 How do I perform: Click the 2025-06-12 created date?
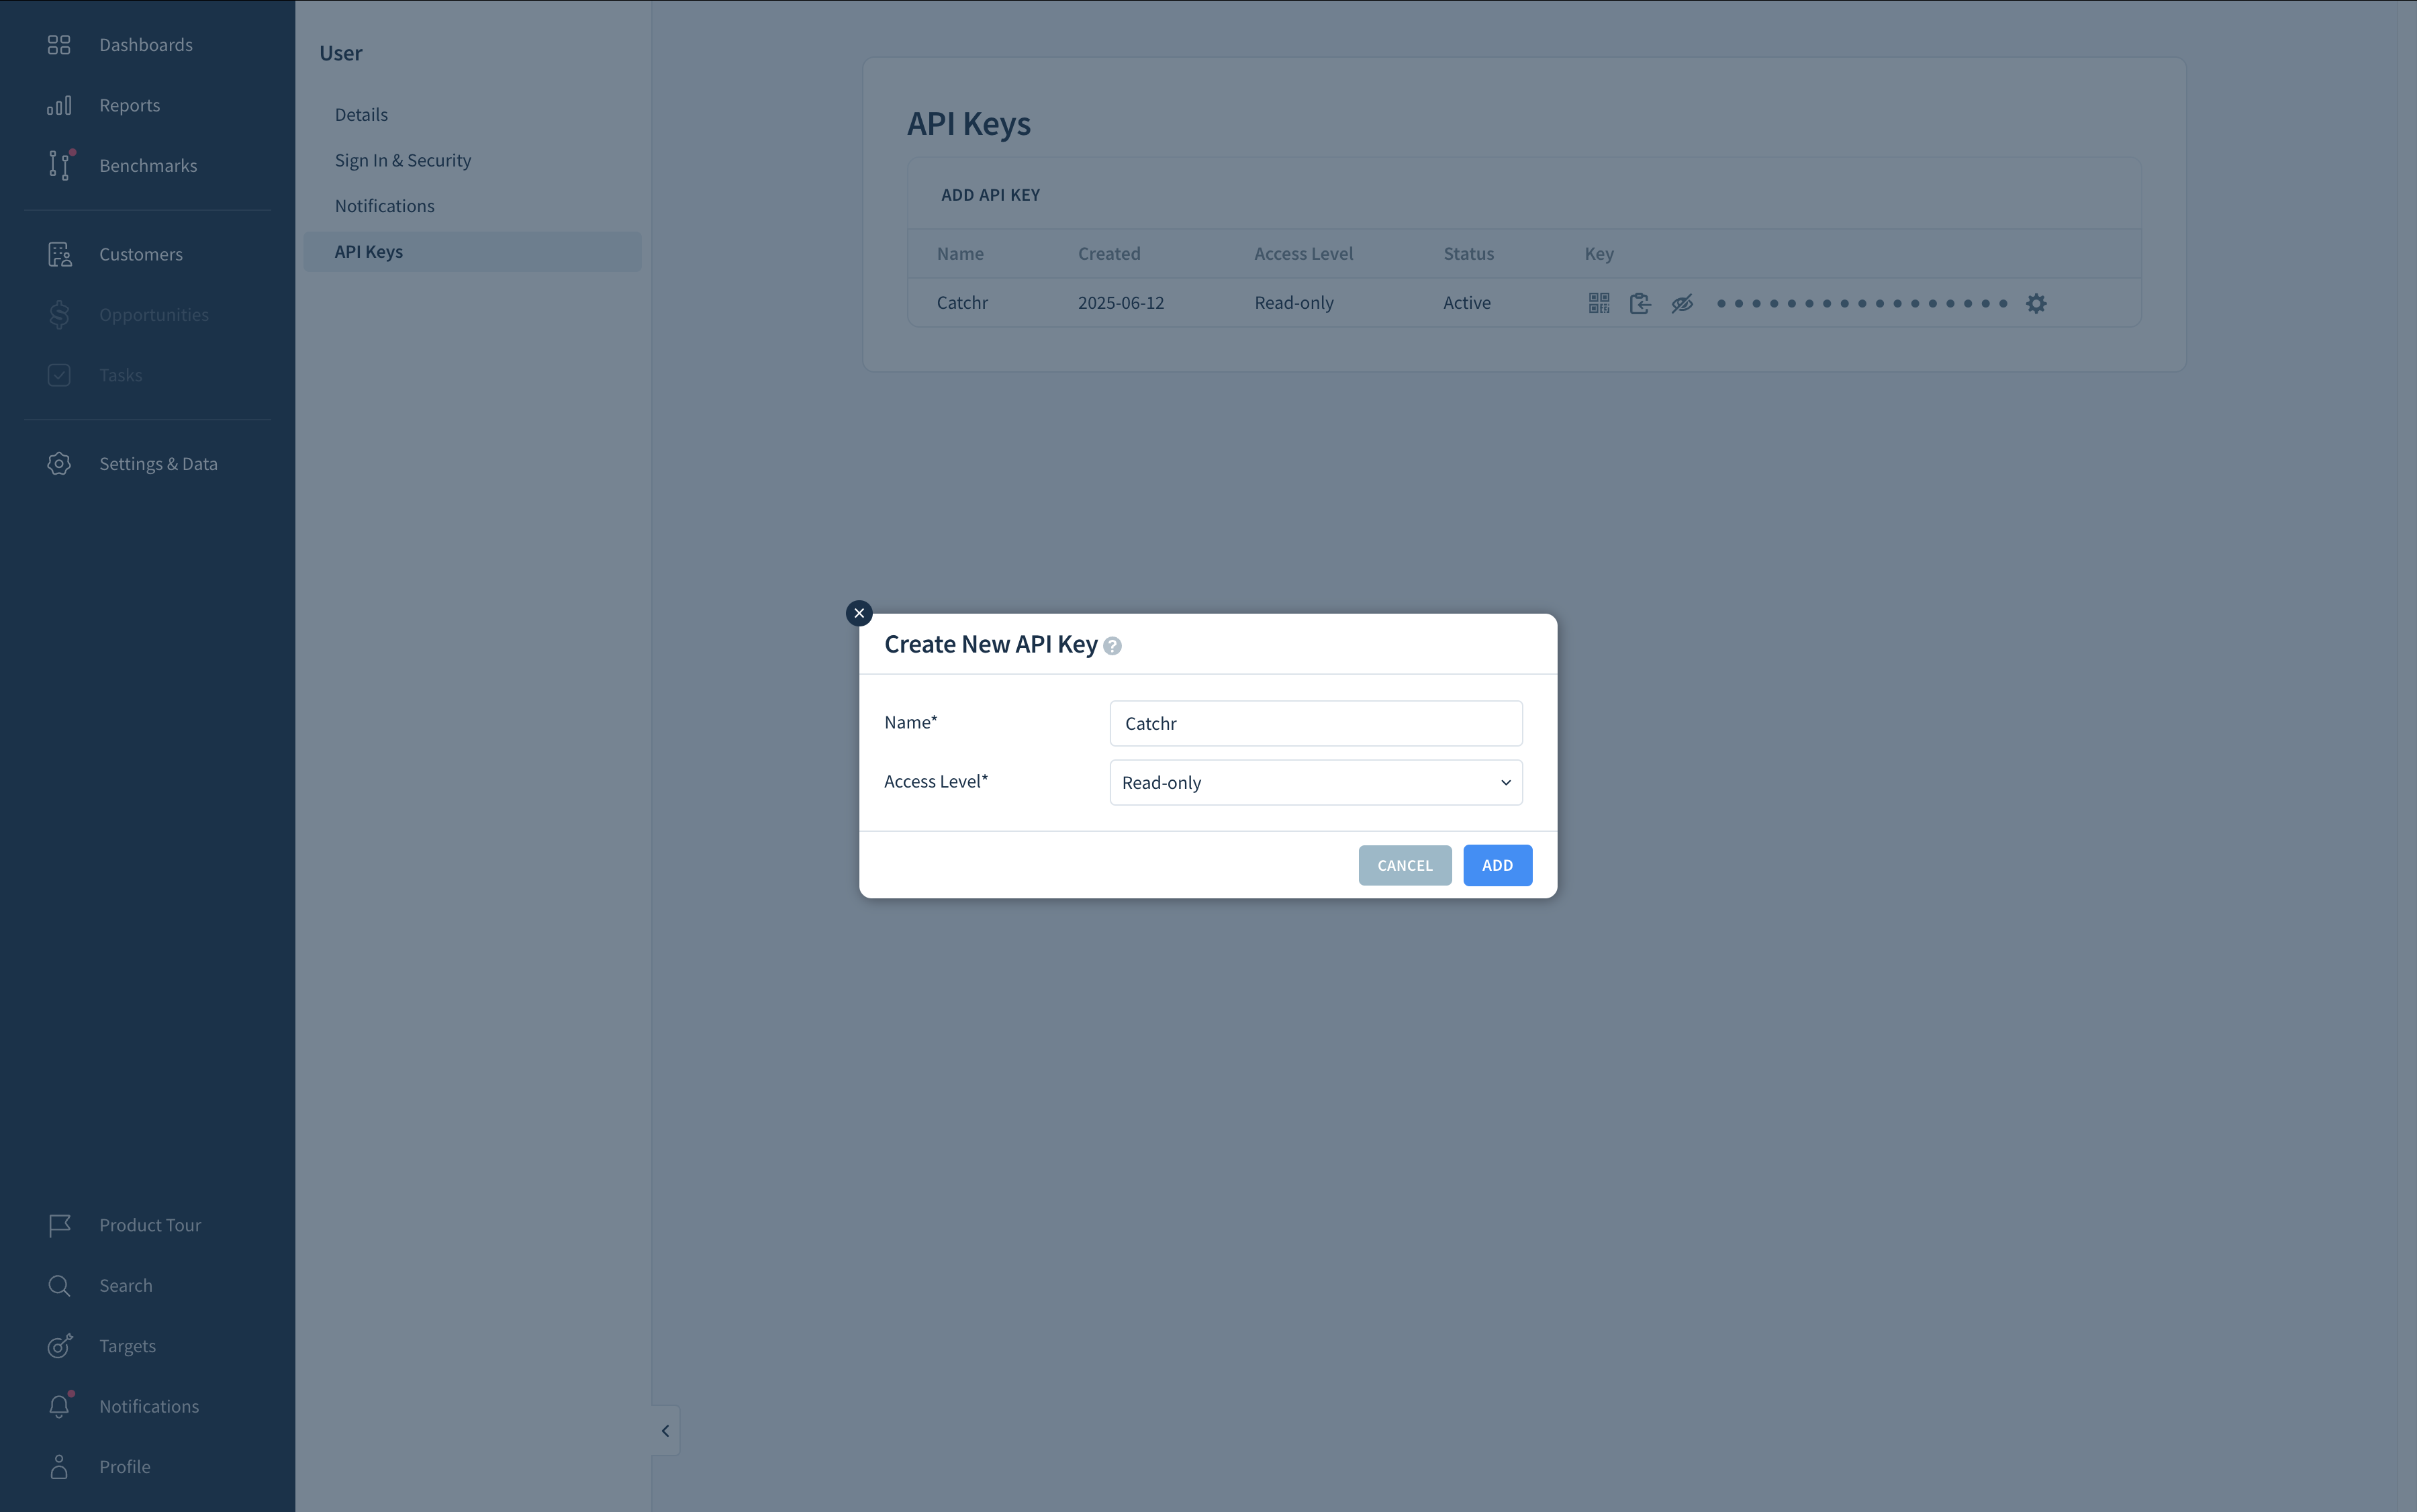coord(1121,303)
